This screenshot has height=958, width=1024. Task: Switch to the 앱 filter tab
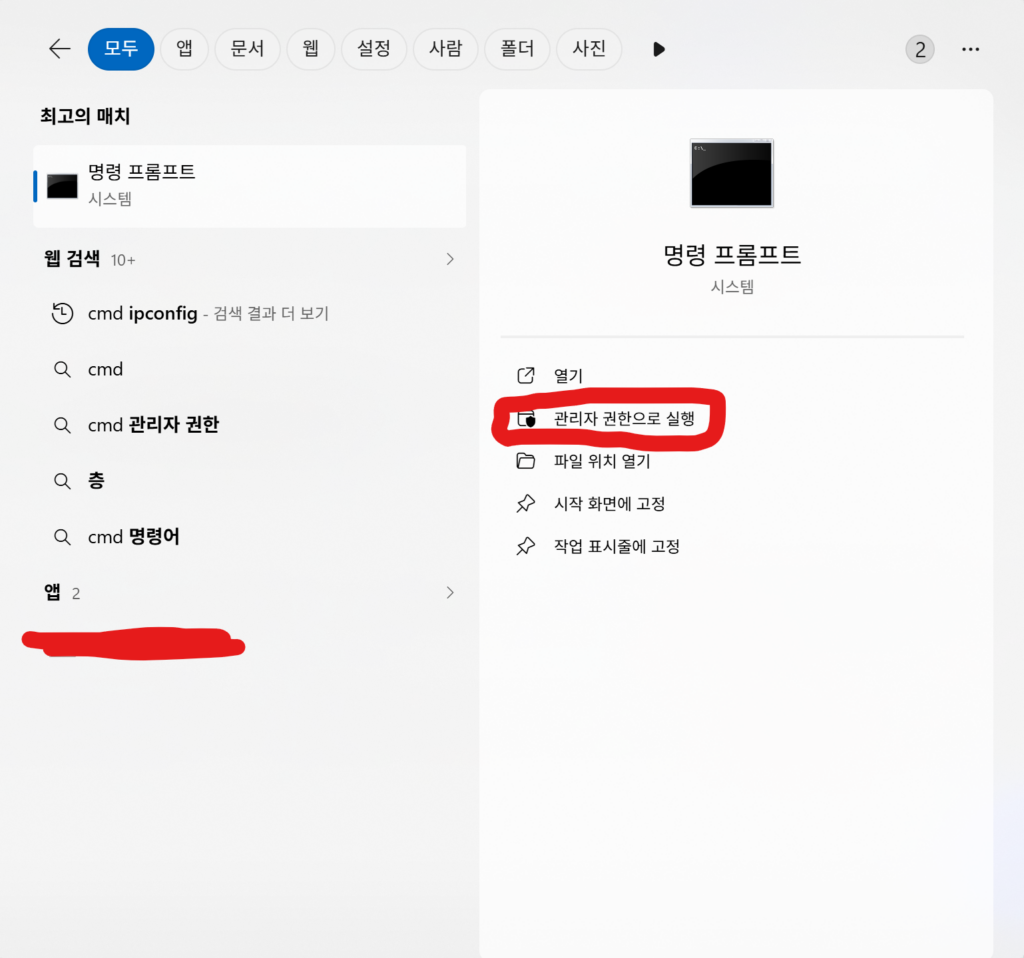[x=184, y=49]
